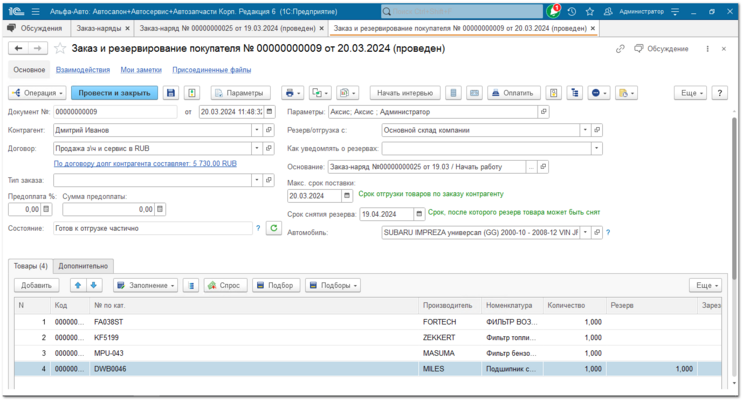Open Операция dropdown menu
Screen dimensions: 743x401
[37, 93]
